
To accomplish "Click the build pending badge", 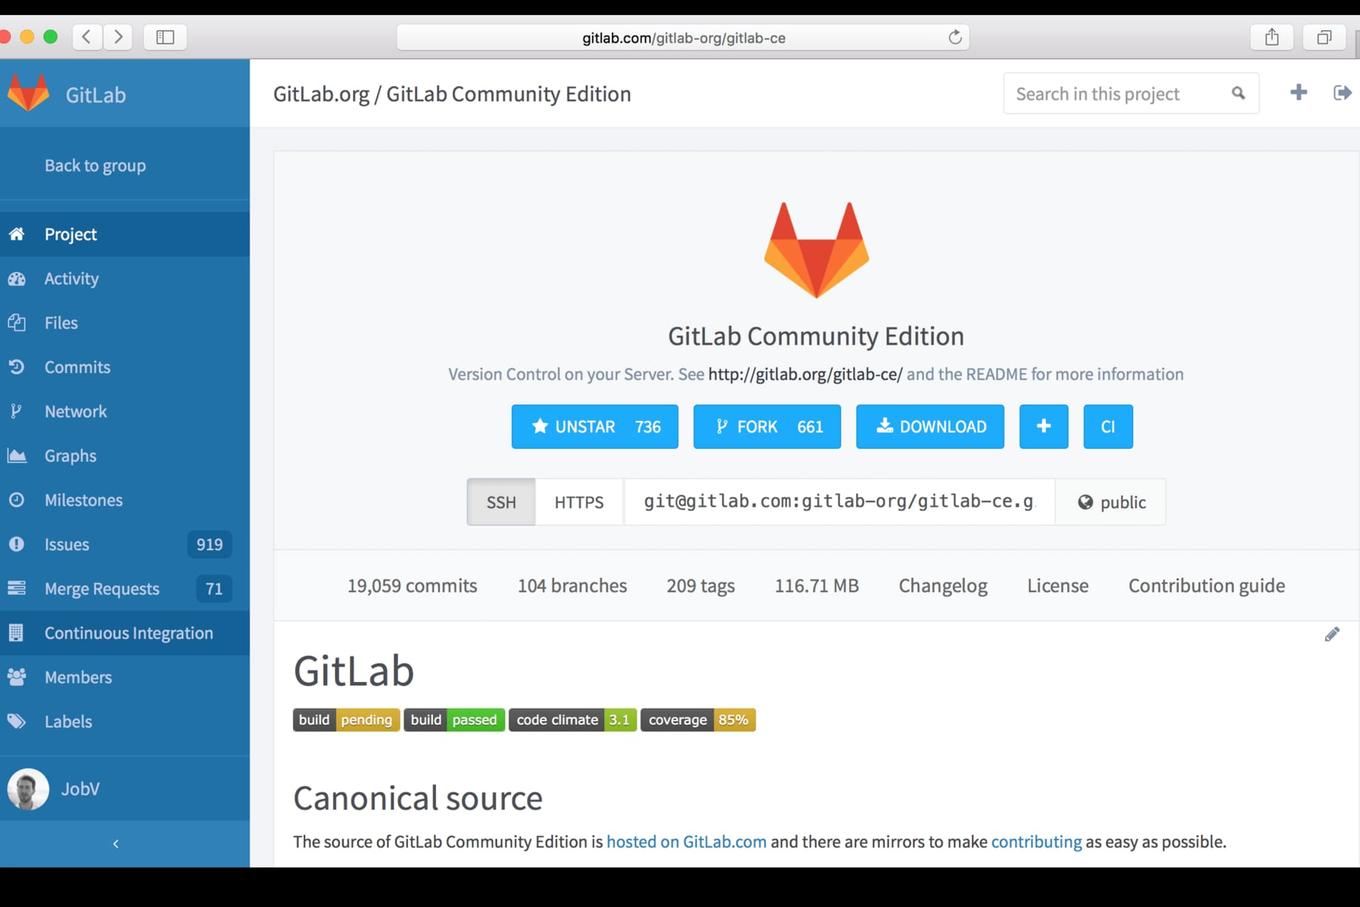I will 346,720.
